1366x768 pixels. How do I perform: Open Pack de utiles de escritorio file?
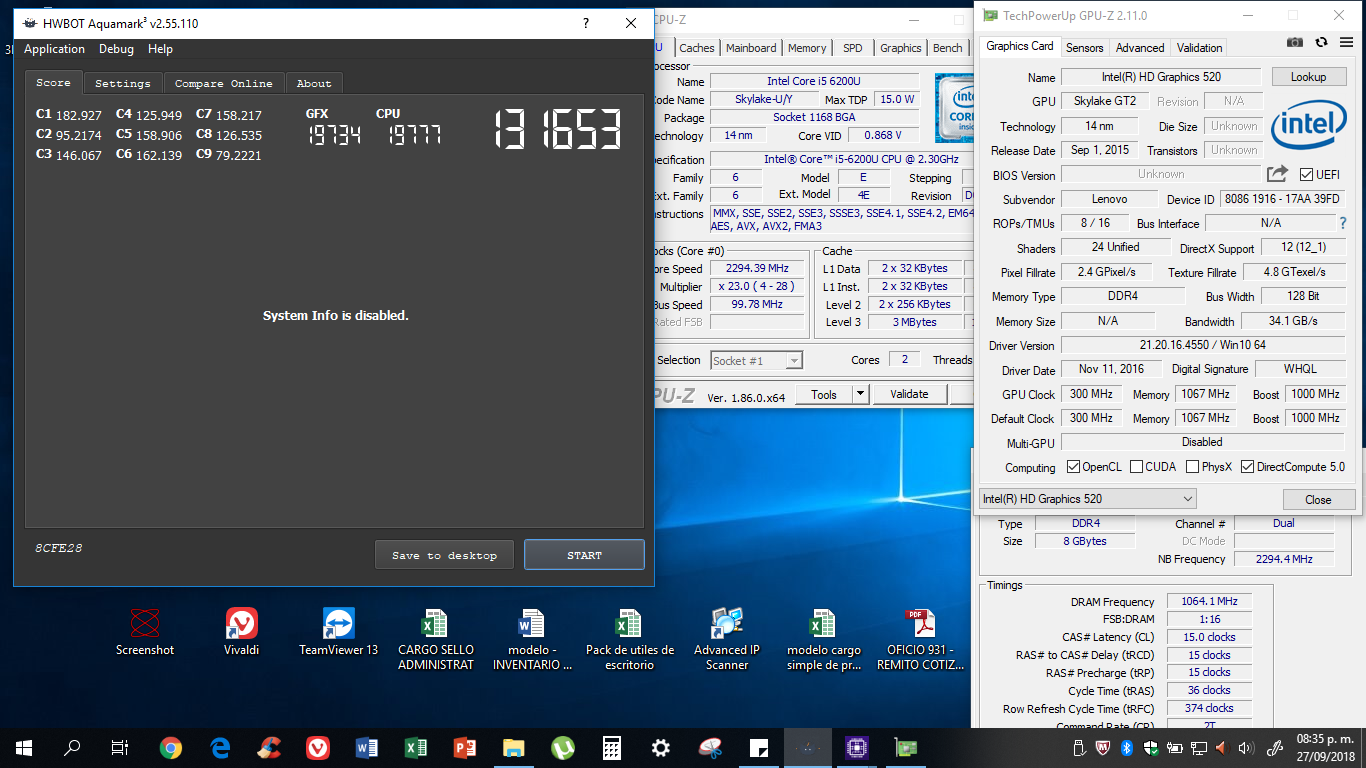click(x=629, y=640)
